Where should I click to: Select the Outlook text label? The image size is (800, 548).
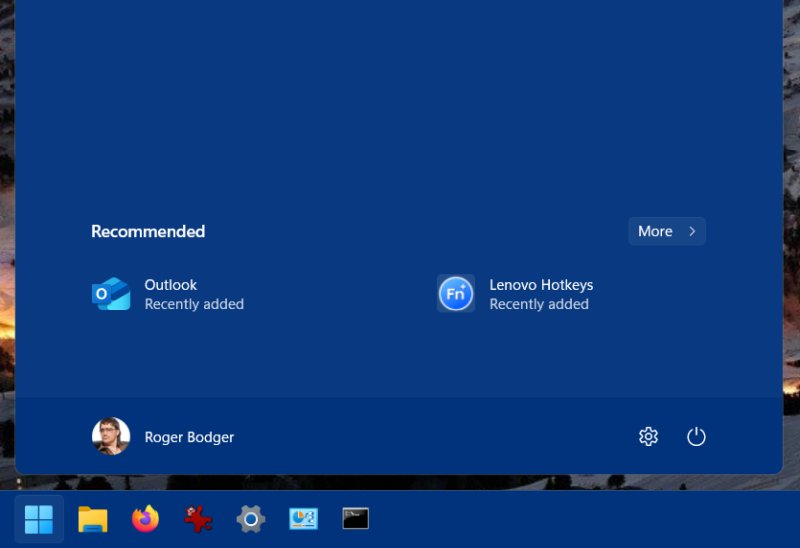pos(170,285)
